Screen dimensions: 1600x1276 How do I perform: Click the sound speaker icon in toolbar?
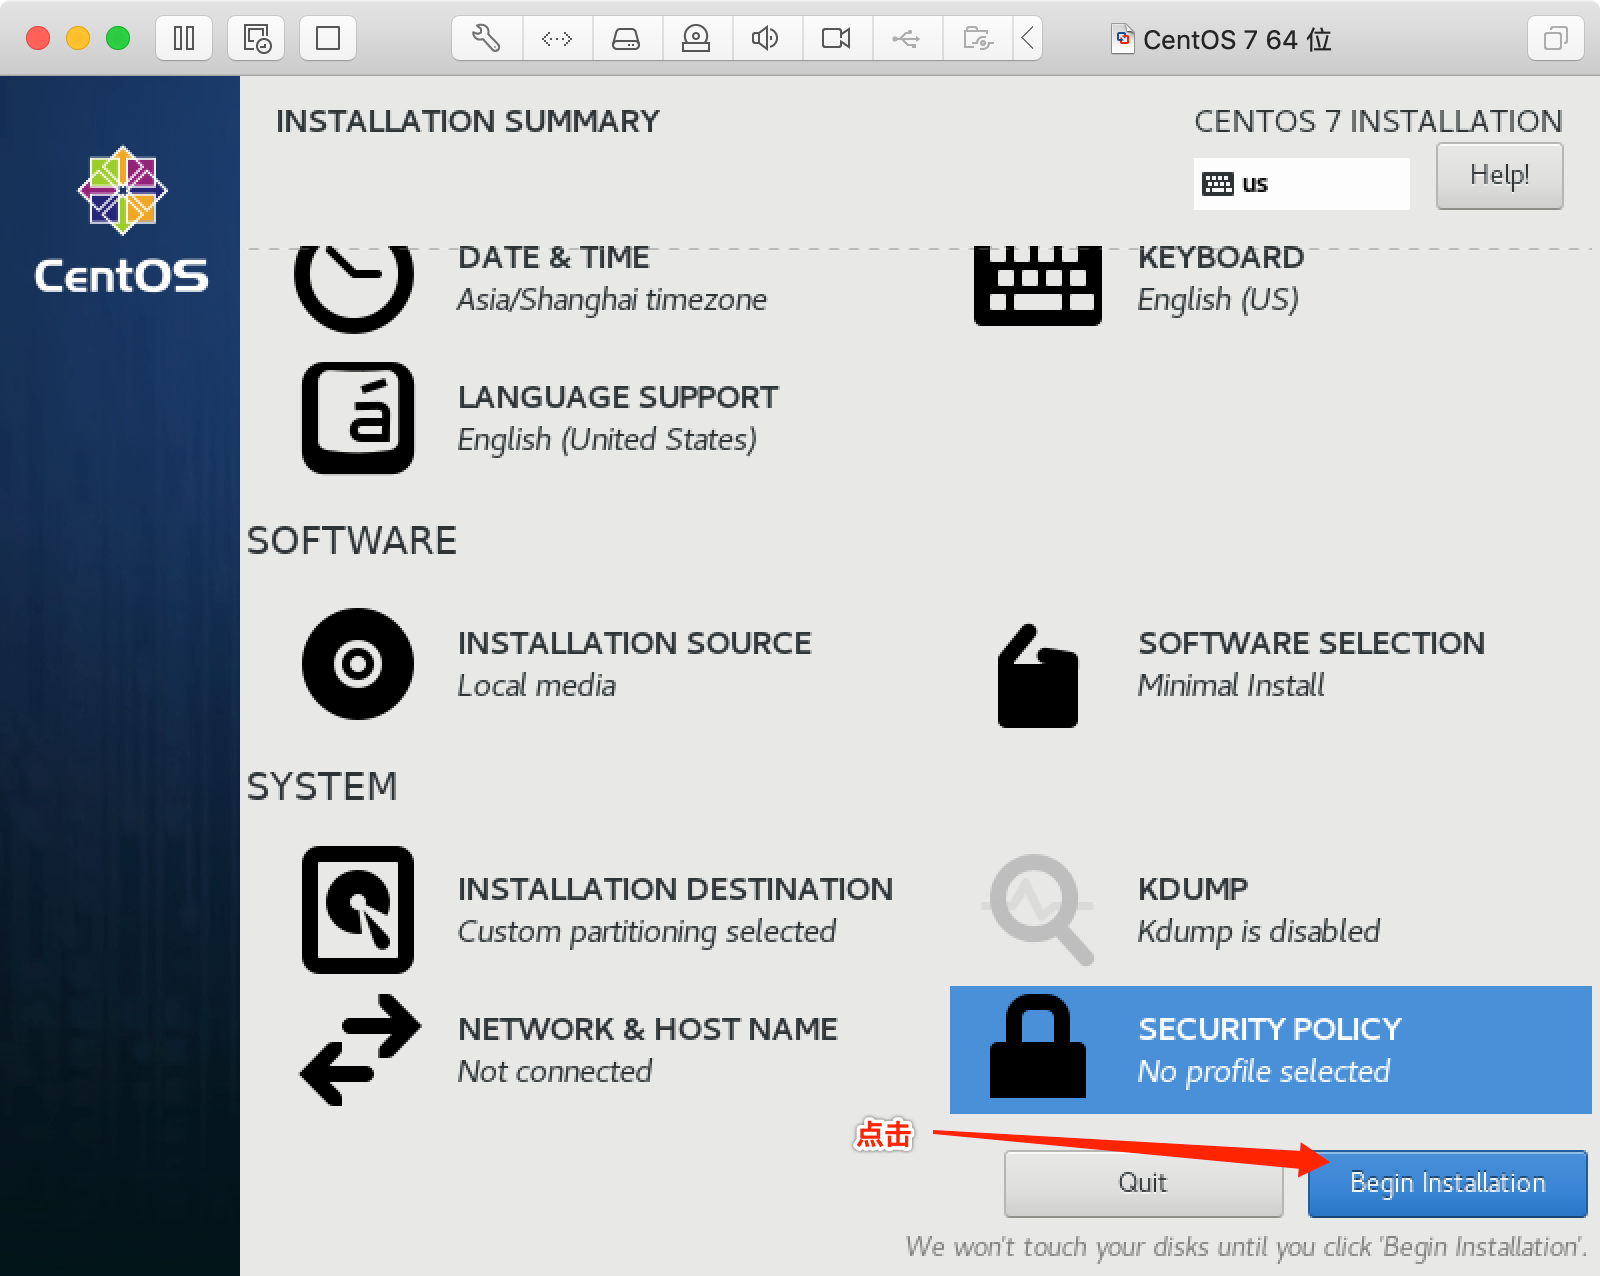pos(766,39)
